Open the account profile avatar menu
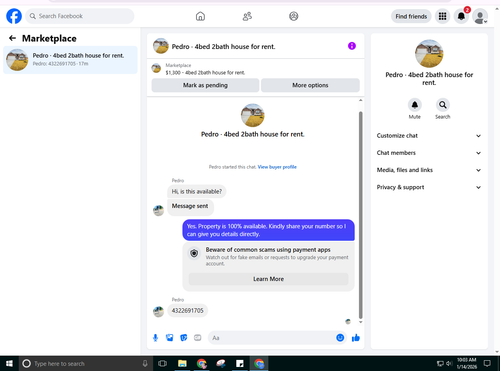This screenshot has width=500, height=371. (480, 16)
